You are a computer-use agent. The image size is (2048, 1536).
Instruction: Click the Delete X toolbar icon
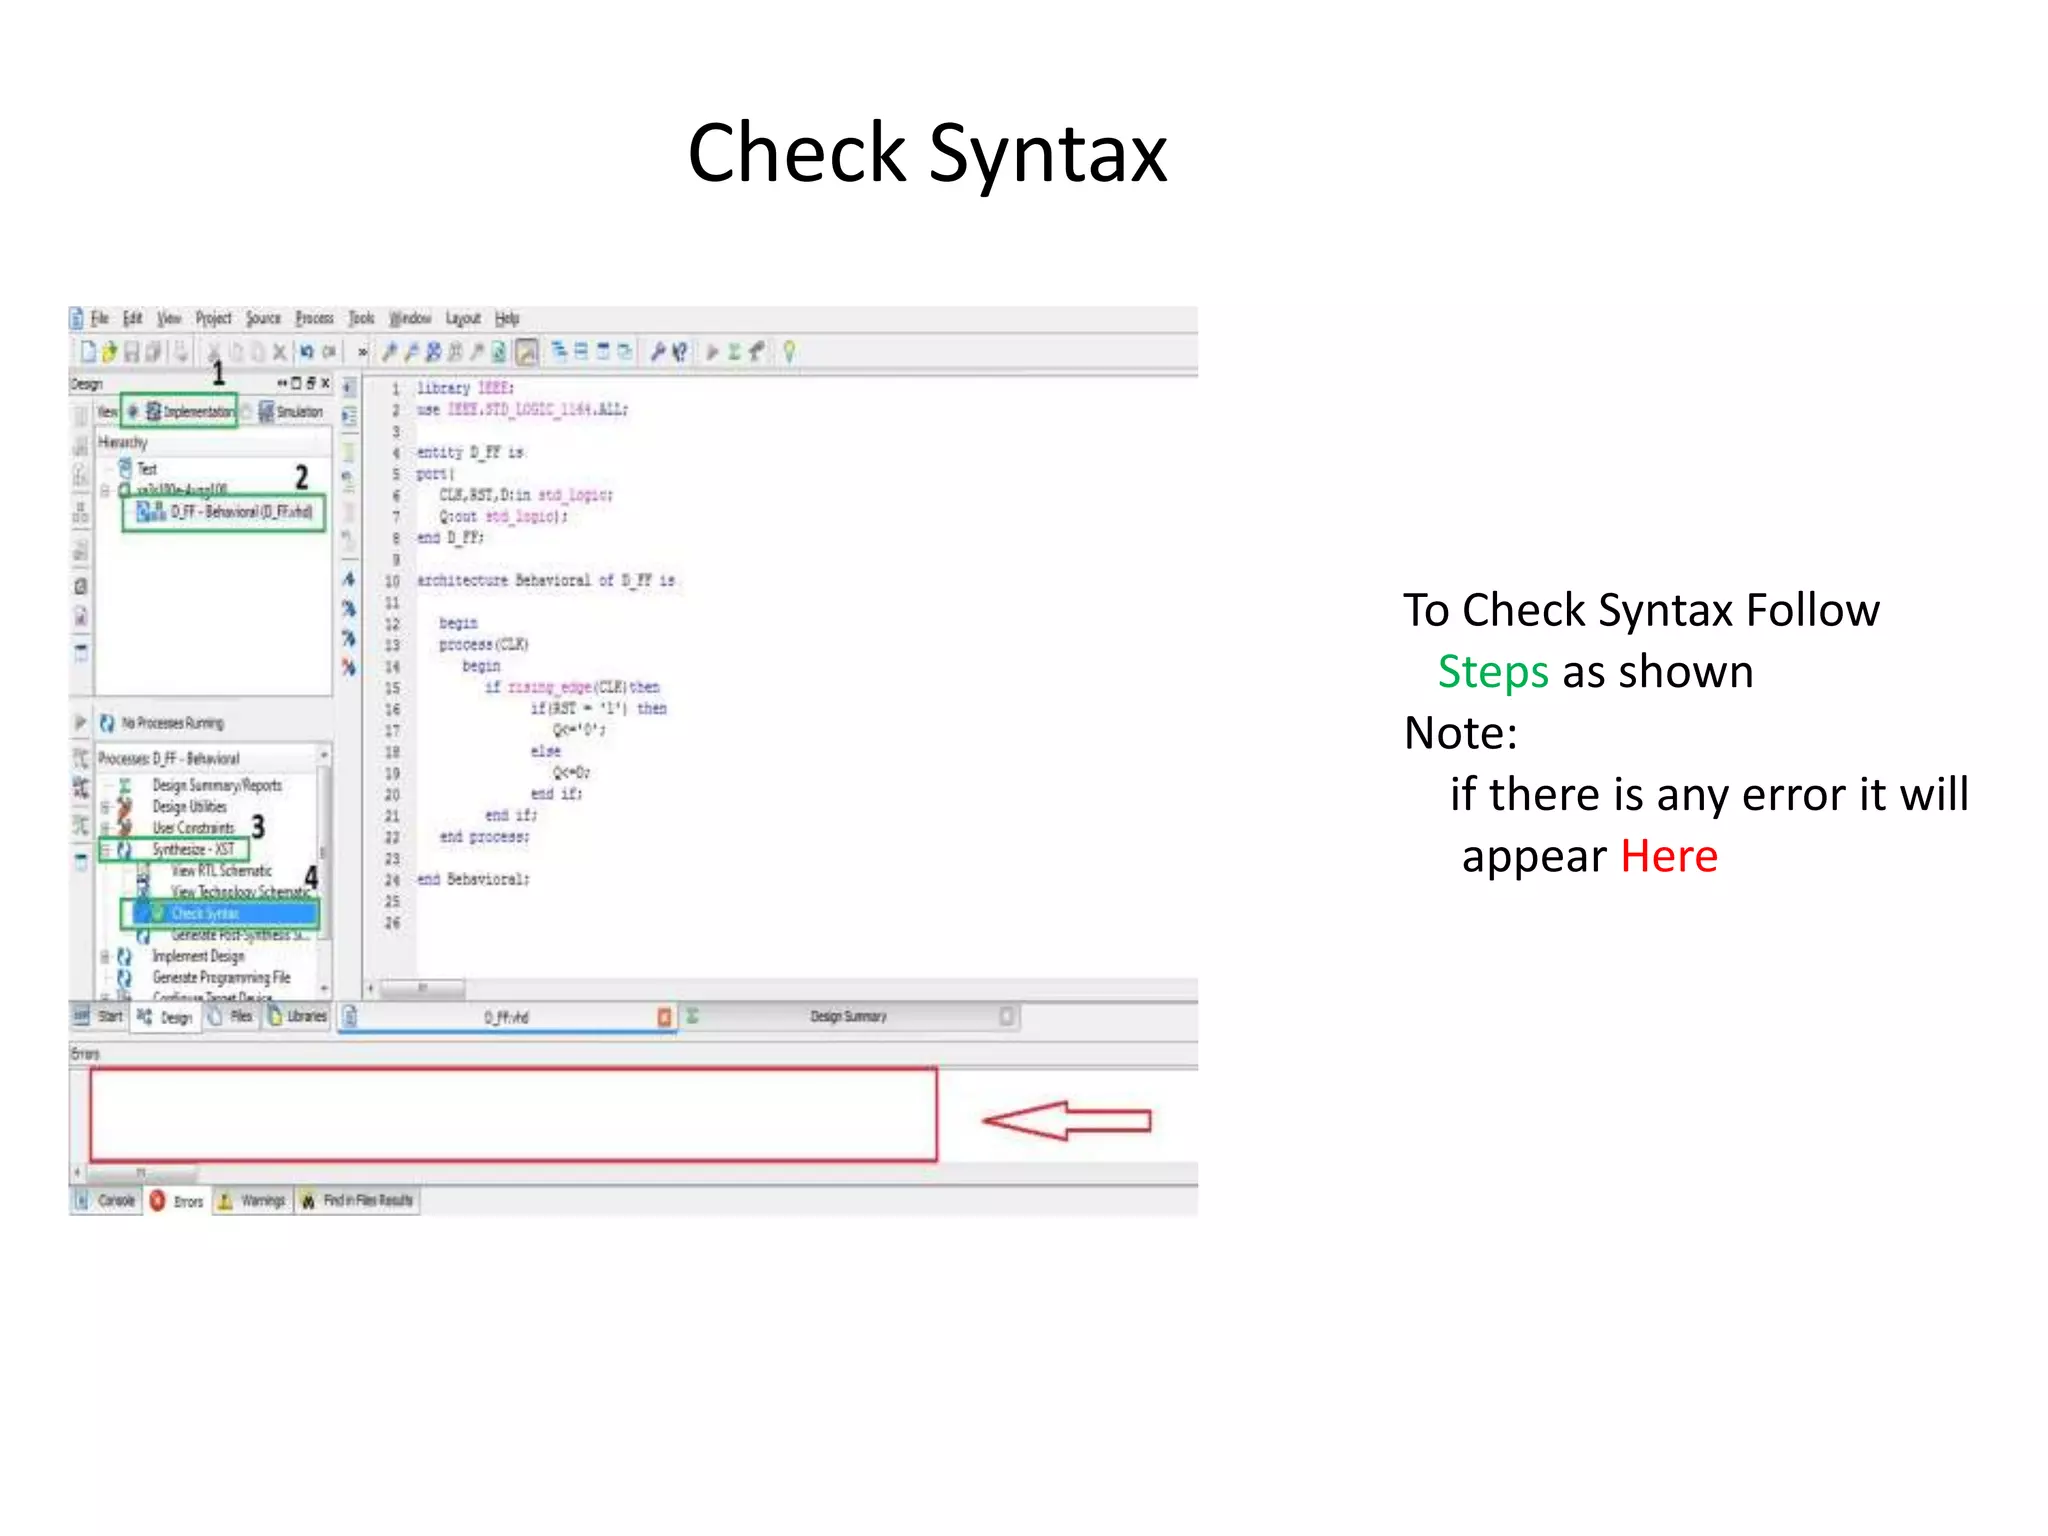(x=280, y=351)
